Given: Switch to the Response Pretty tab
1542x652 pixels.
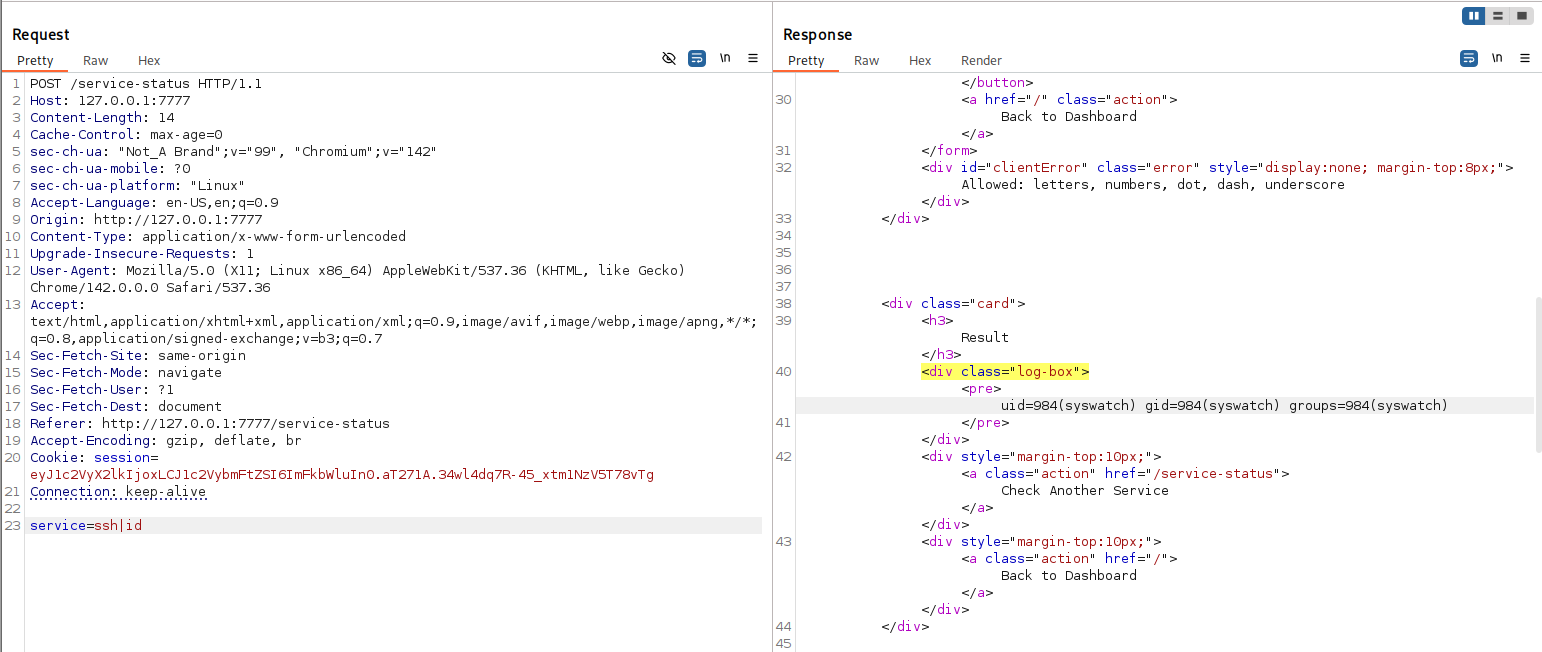Looking at the screenshot, I should coord(806,61).
